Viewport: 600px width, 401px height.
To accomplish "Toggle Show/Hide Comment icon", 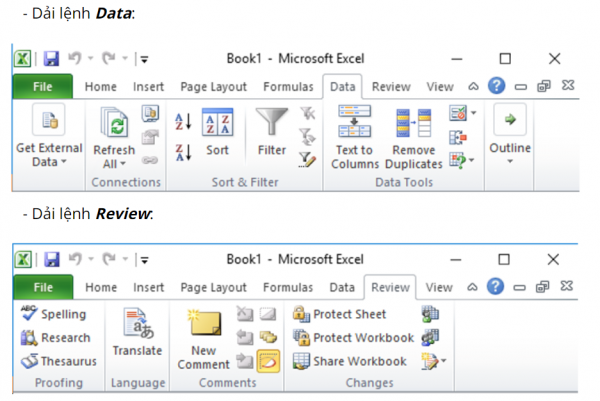I will [268, 314].
